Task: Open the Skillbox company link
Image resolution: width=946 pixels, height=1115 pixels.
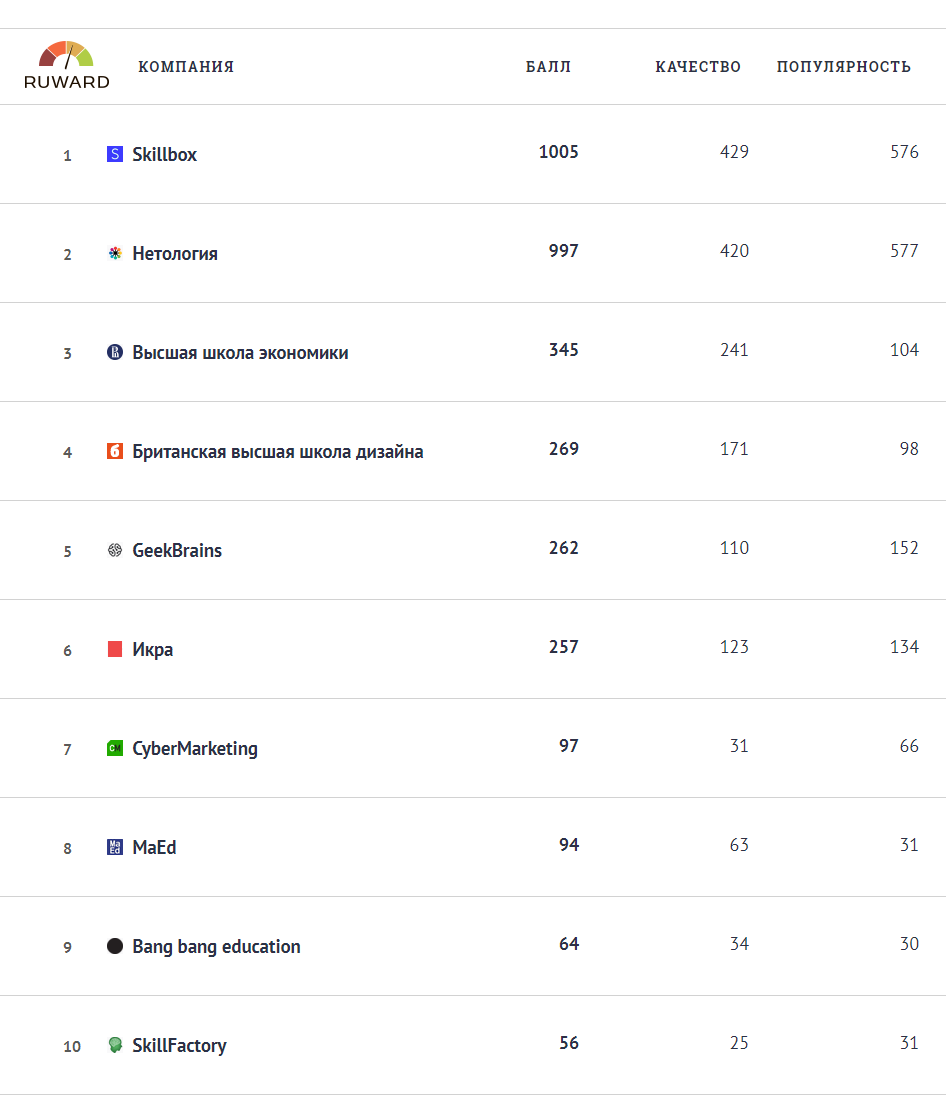Action: pyautogui.click(x=165, y=155)
